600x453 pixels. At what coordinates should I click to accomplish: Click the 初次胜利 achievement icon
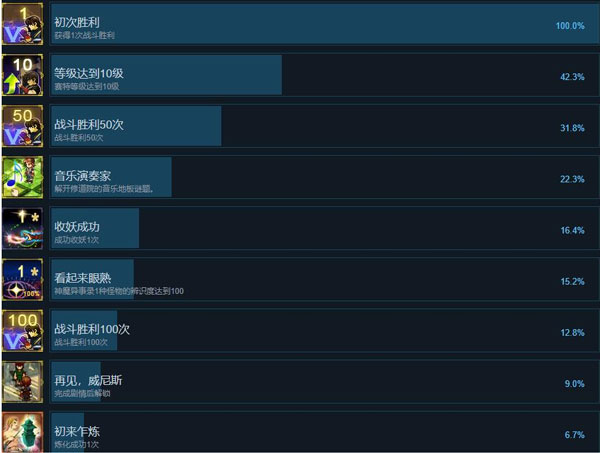[x=22, y=24]
